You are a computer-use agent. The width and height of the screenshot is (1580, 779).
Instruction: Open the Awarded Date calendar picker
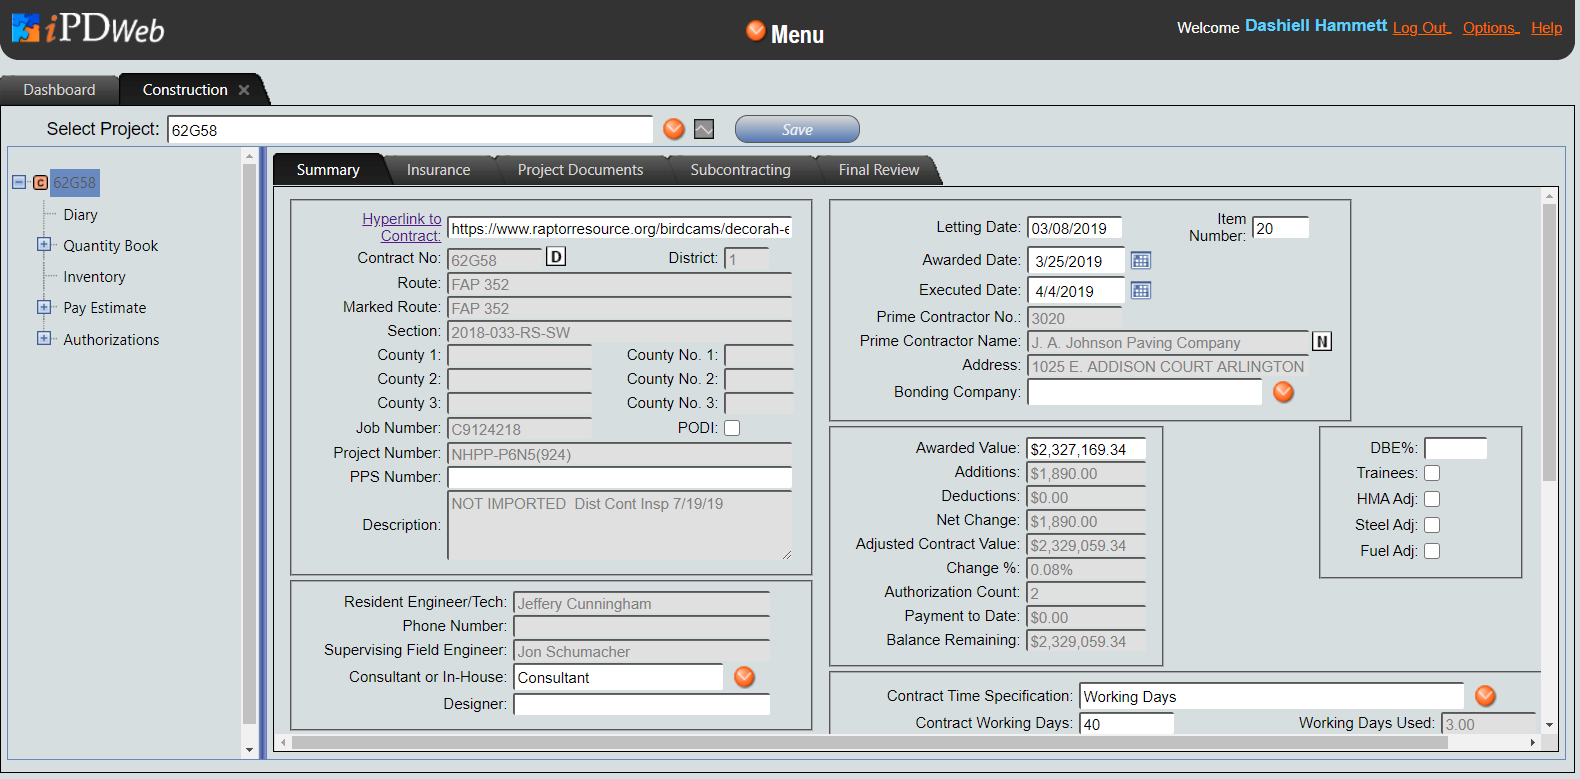(1141, 261)
